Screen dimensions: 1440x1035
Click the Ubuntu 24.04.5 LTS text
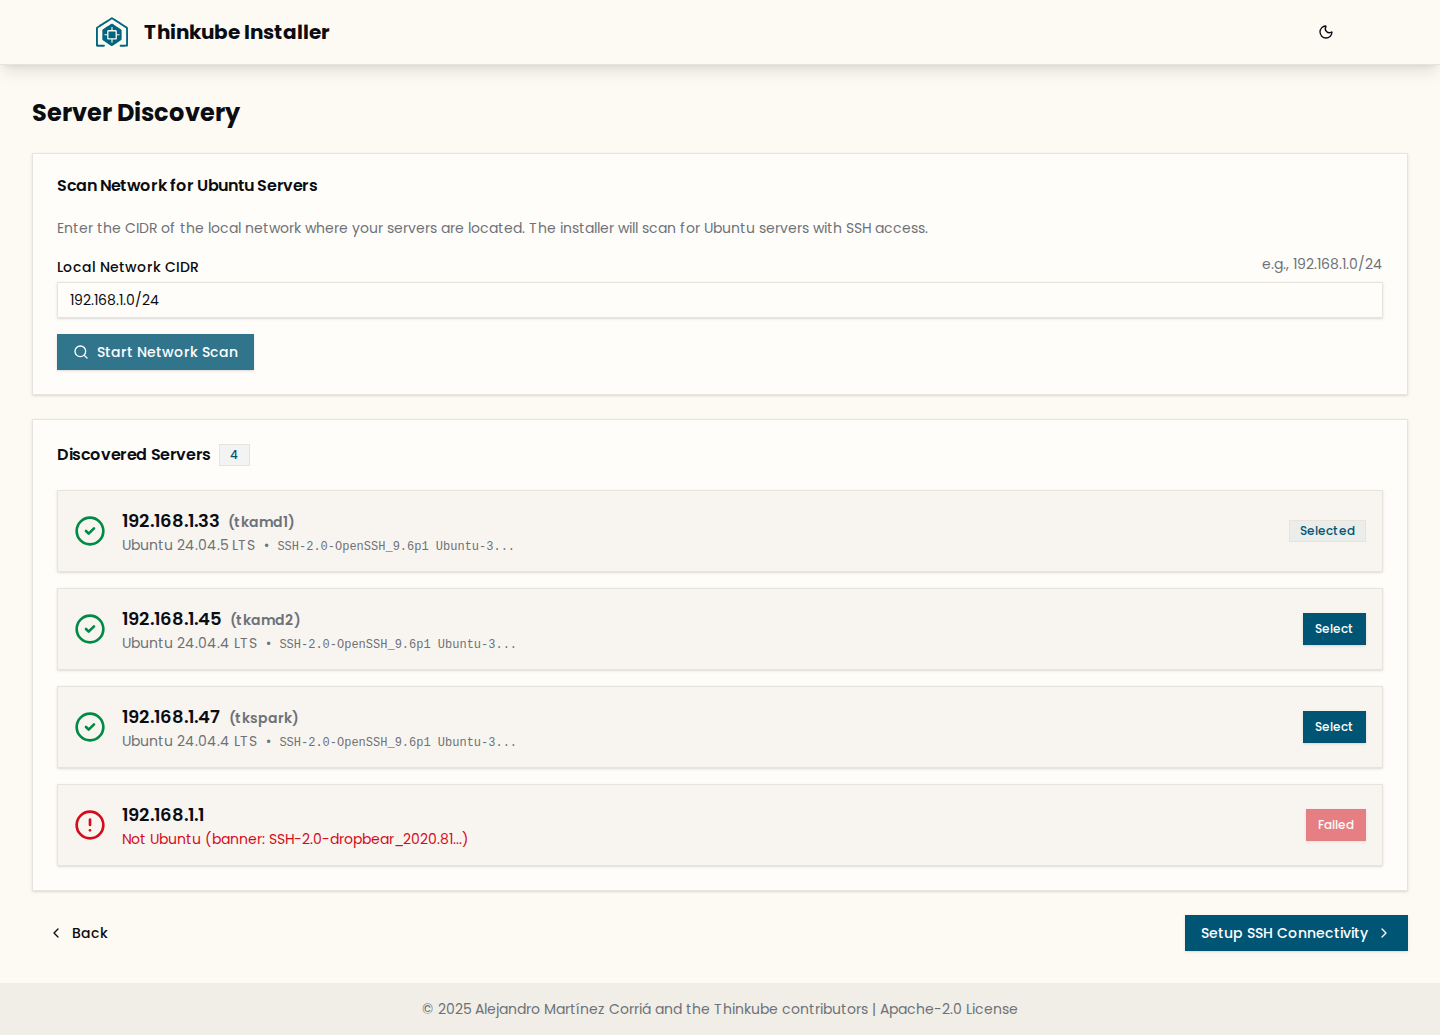188,545
